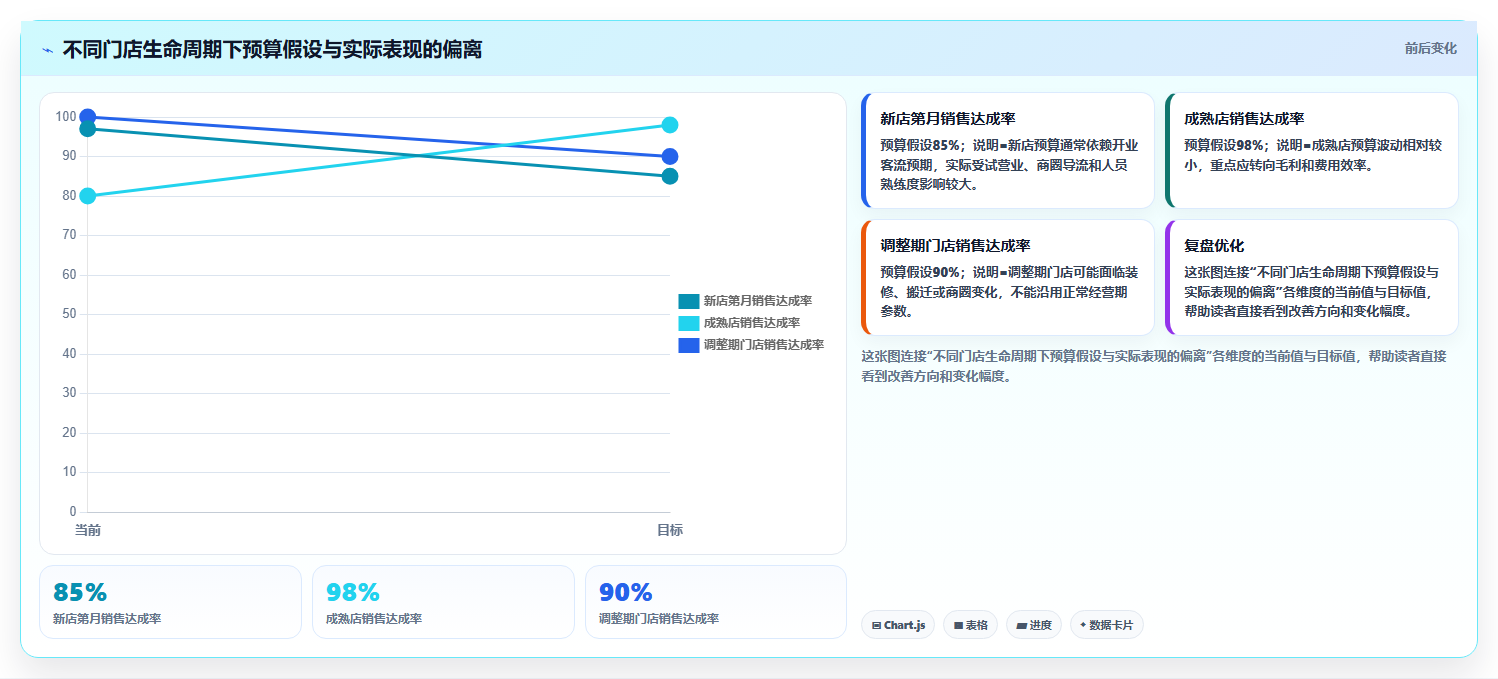
Task: Click the 进度 tag chip
Action: coord(1034,625)
